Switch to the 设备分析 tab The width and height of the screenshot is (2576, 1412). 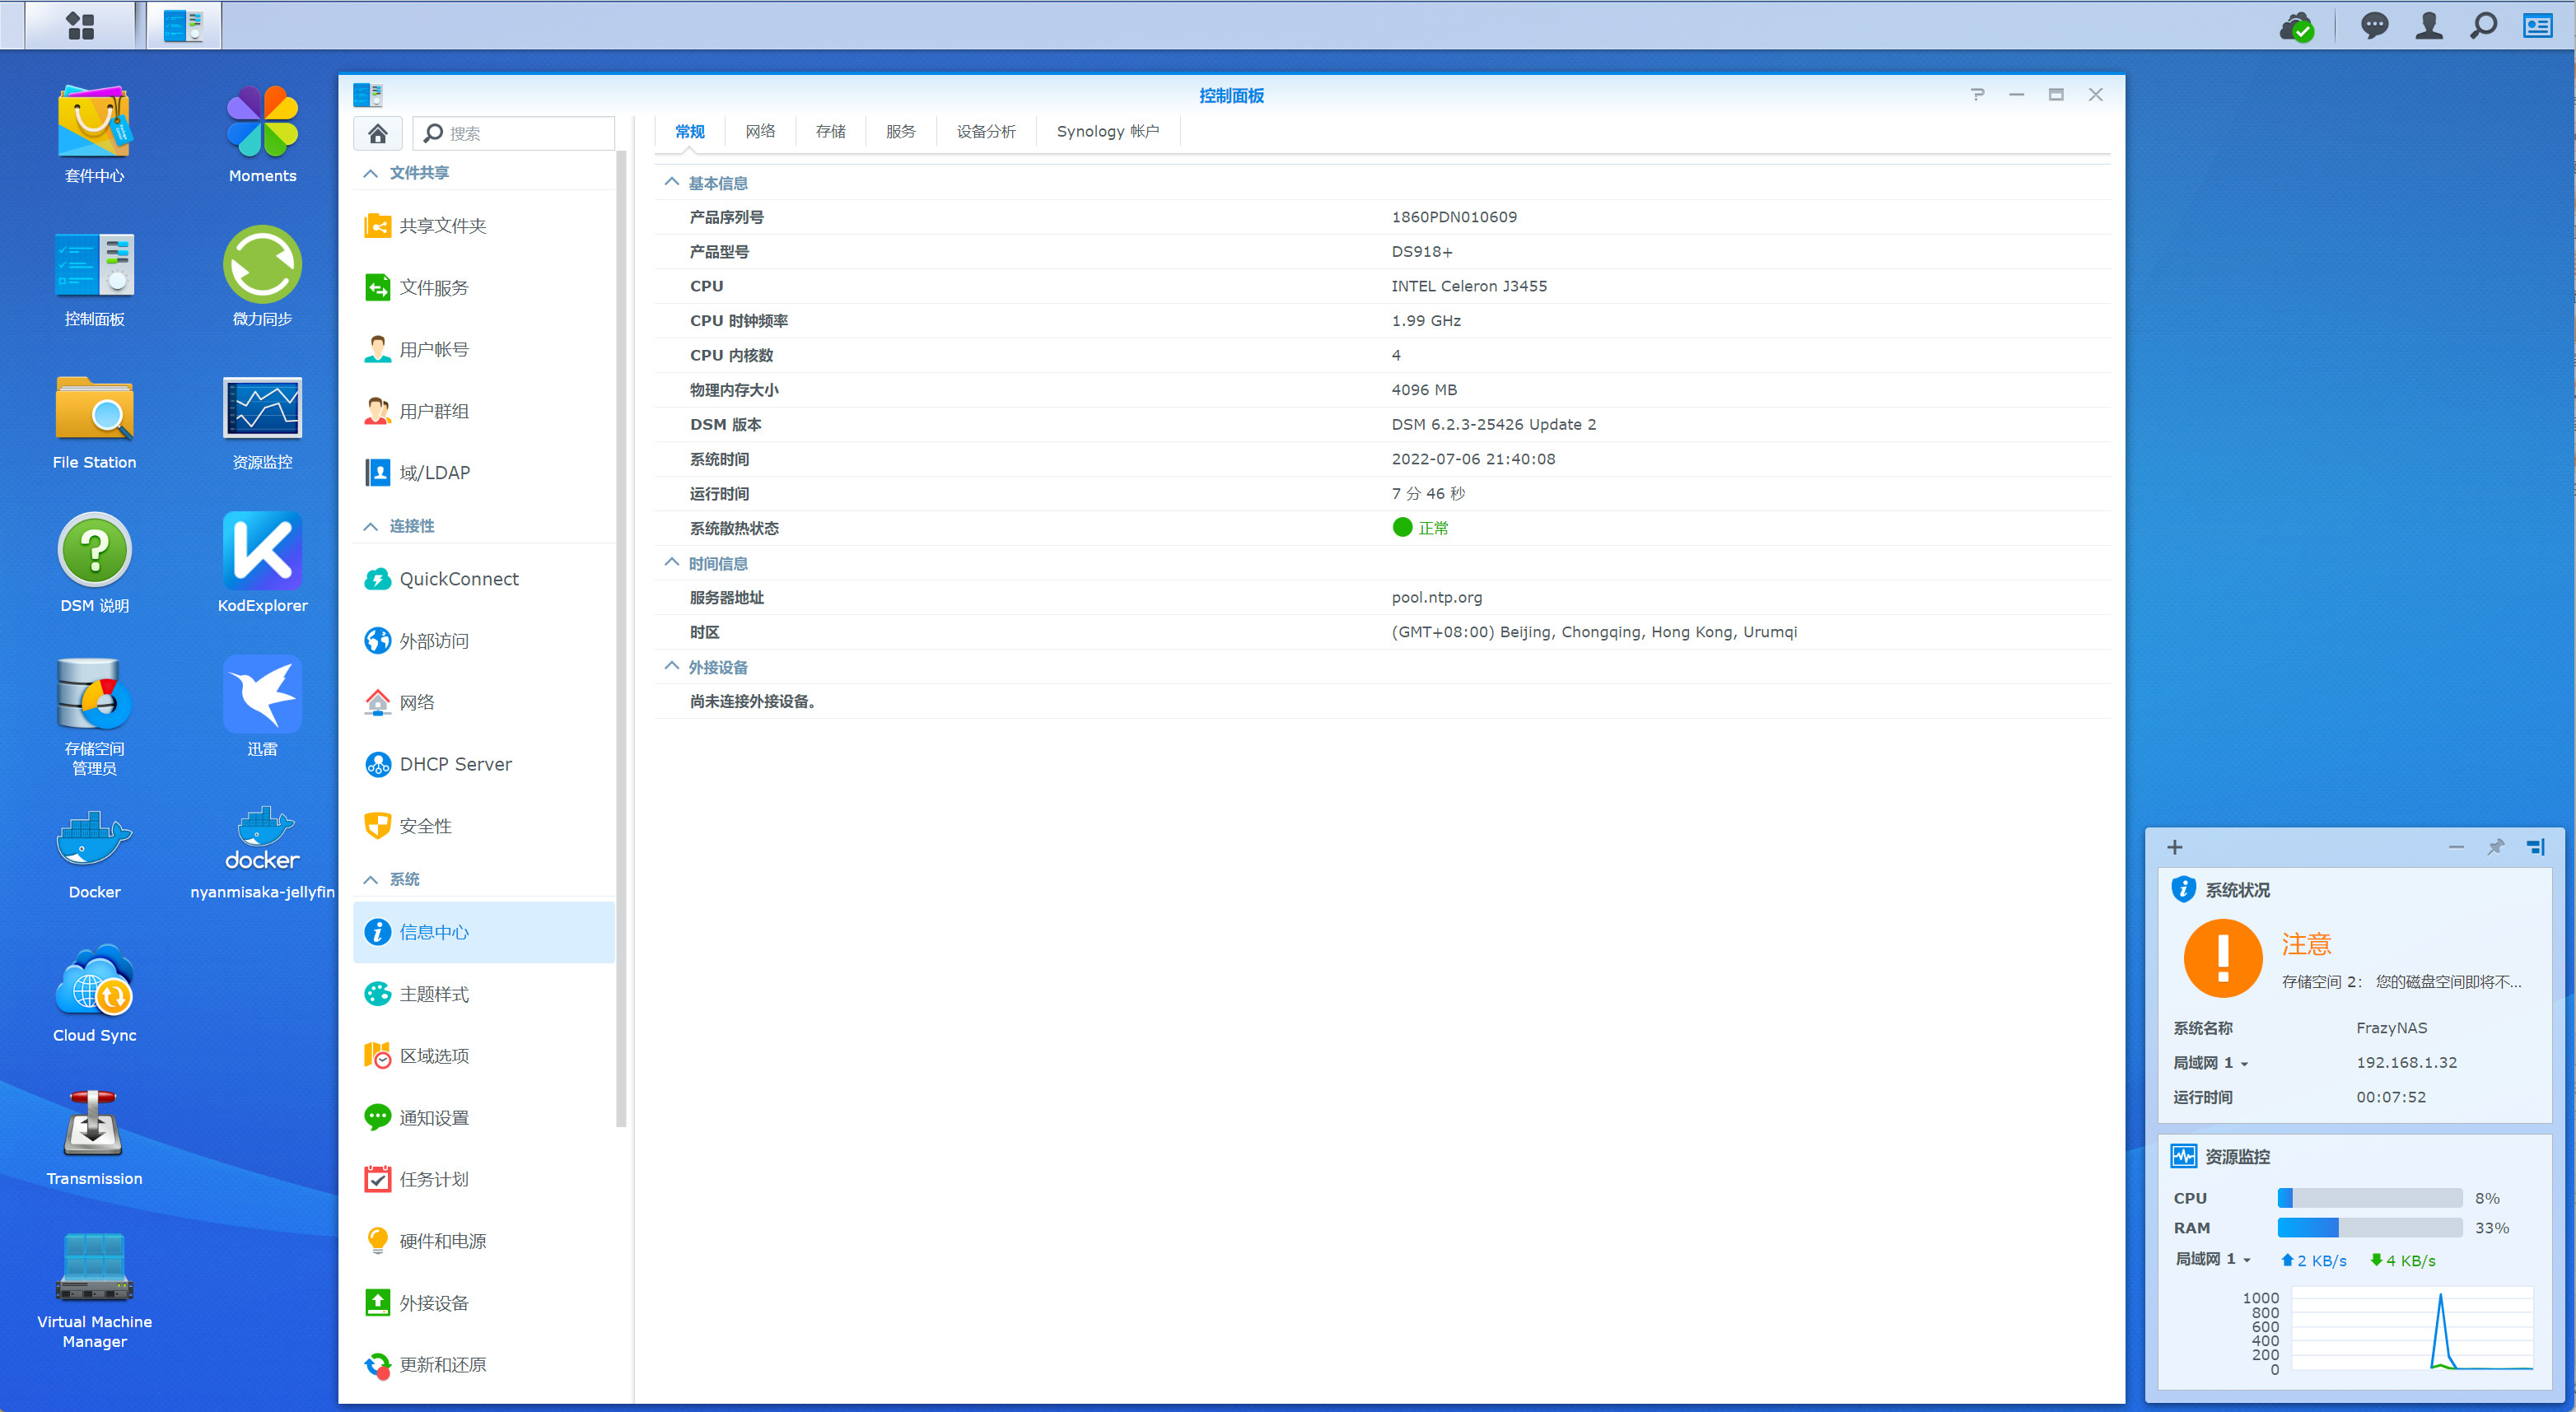(x=986, y=131)
